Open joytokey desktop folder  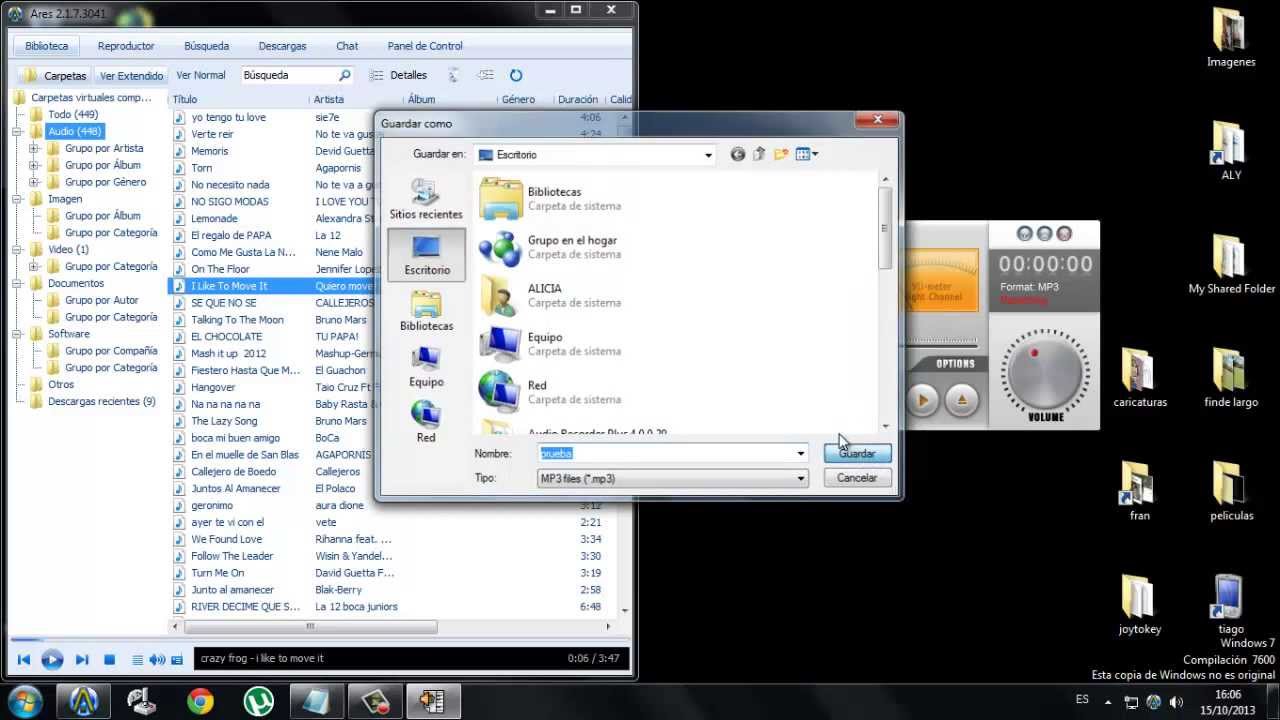(1140, 605)
